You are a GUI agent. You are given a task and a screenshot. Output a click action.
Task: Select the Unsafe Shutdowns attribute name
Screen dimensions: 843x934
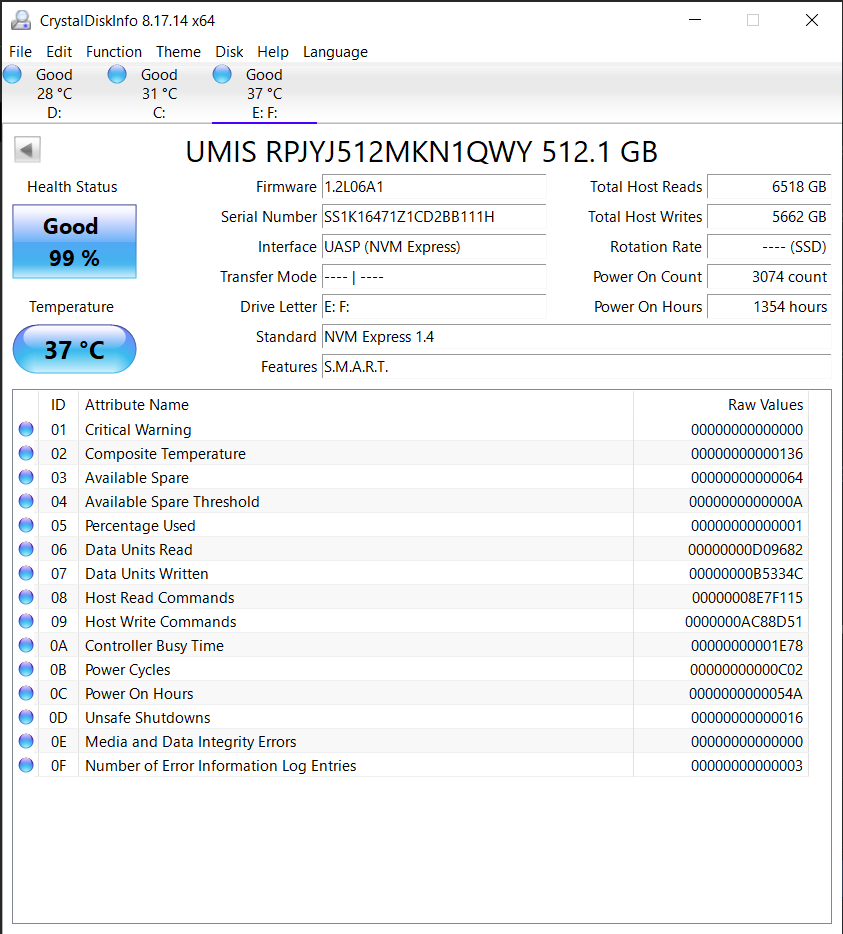148,718
